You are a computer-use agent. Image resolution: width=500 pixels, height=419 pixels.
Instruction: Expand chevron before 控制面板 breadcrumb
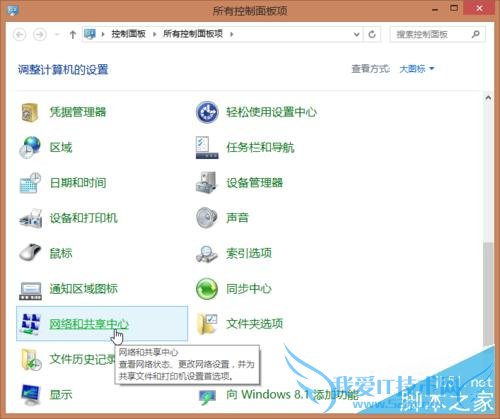pyautogui.click(x=103, y=34)
